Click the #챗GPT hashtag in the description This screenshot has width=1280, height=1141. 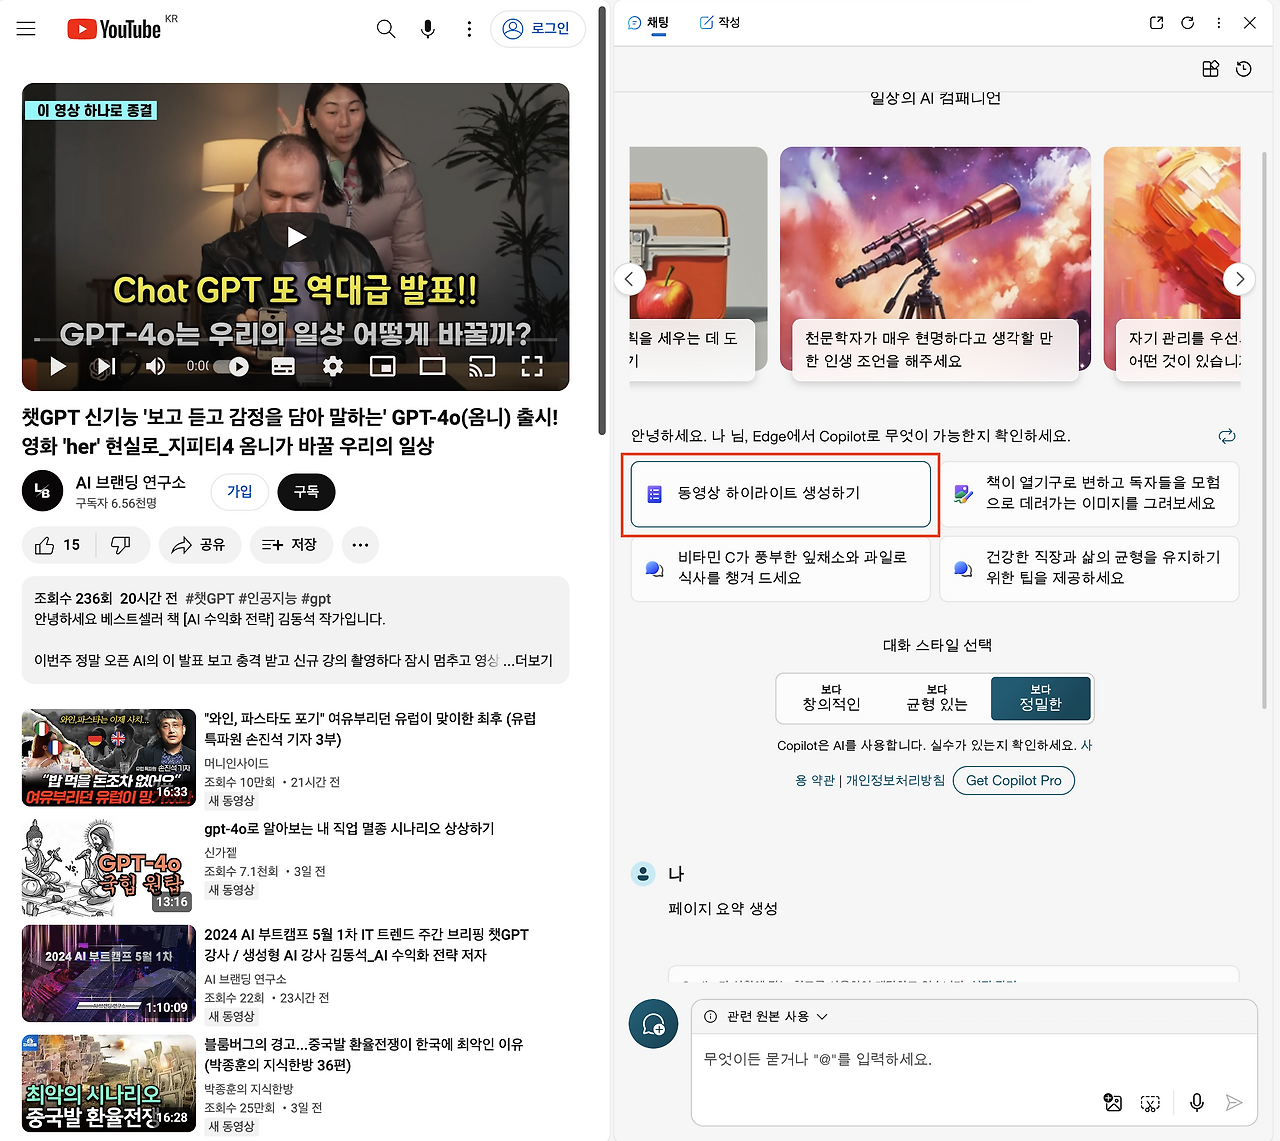(210, 598)
